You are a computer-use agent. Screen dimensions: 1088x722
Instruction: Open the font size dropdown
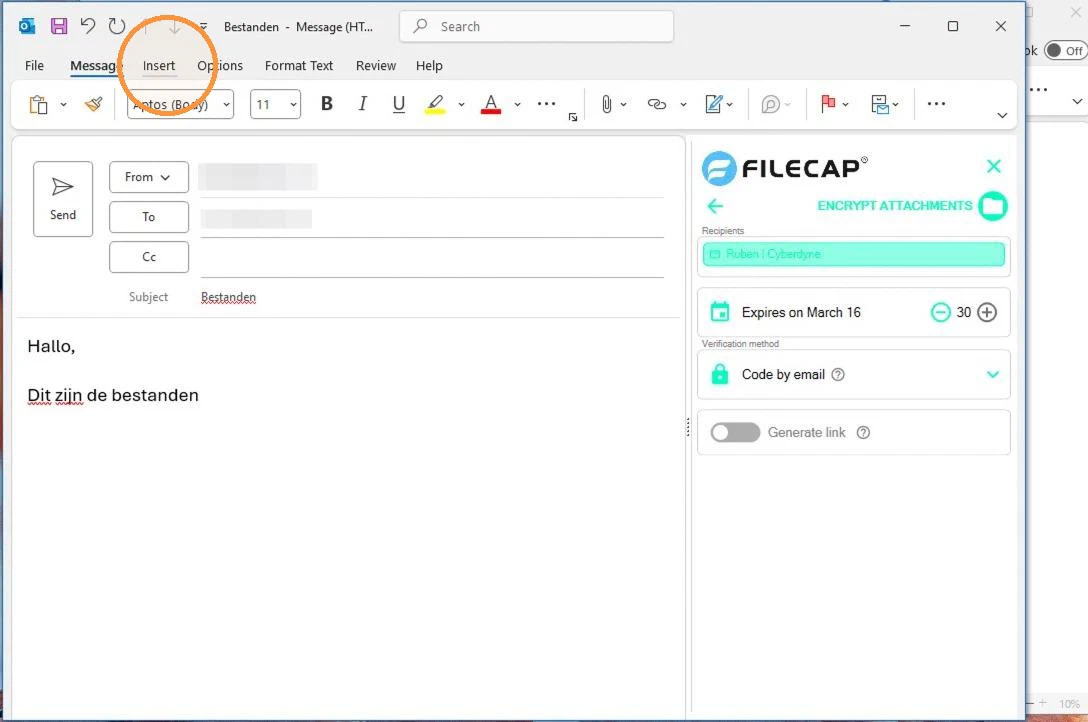[x=294, y=105]
